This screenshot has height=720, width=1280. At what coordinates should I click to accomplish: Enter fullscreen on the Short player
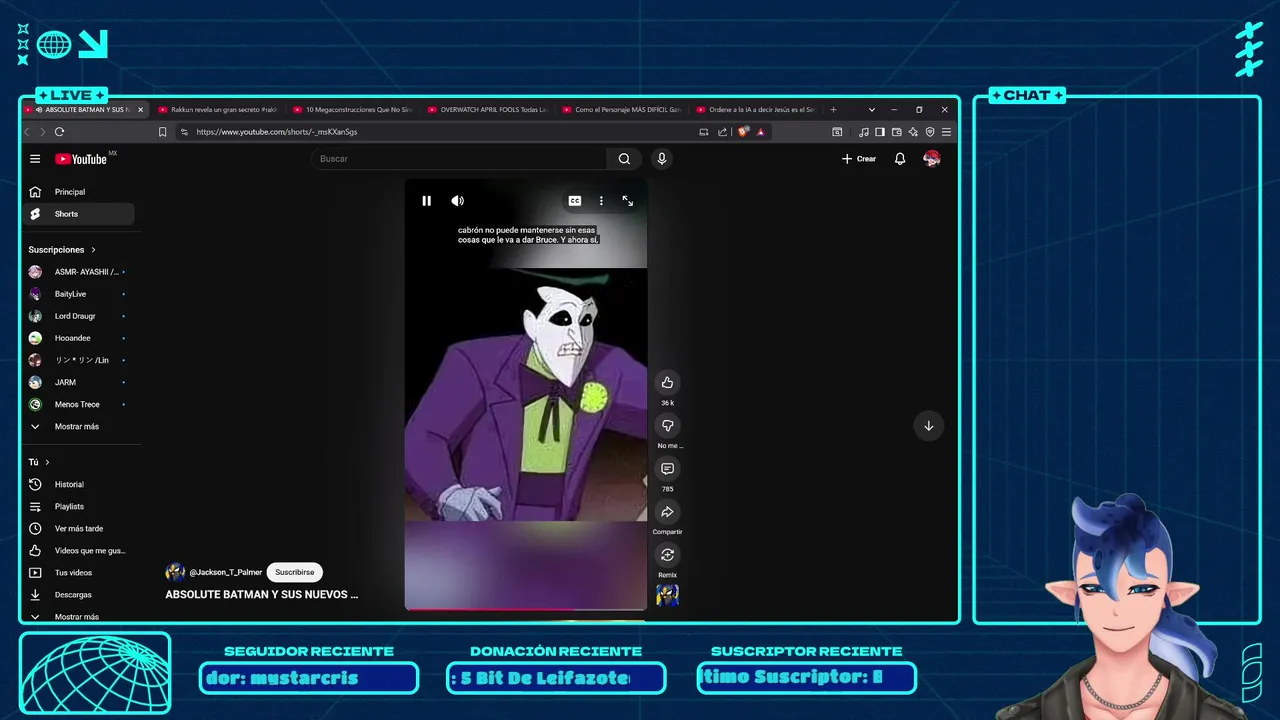(628, 201)
